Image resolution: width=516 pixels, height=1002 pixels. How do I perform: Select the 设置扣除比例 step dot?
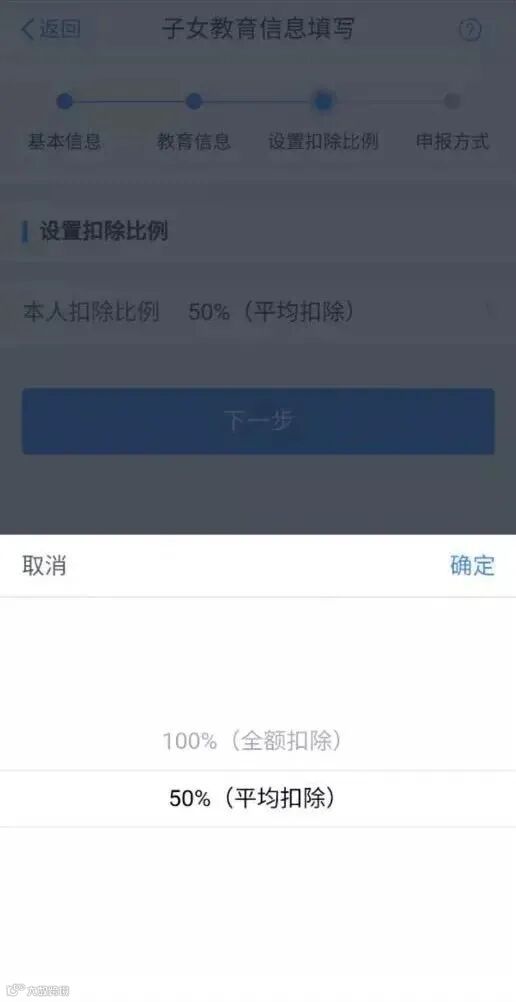click(x=323, y=100)
